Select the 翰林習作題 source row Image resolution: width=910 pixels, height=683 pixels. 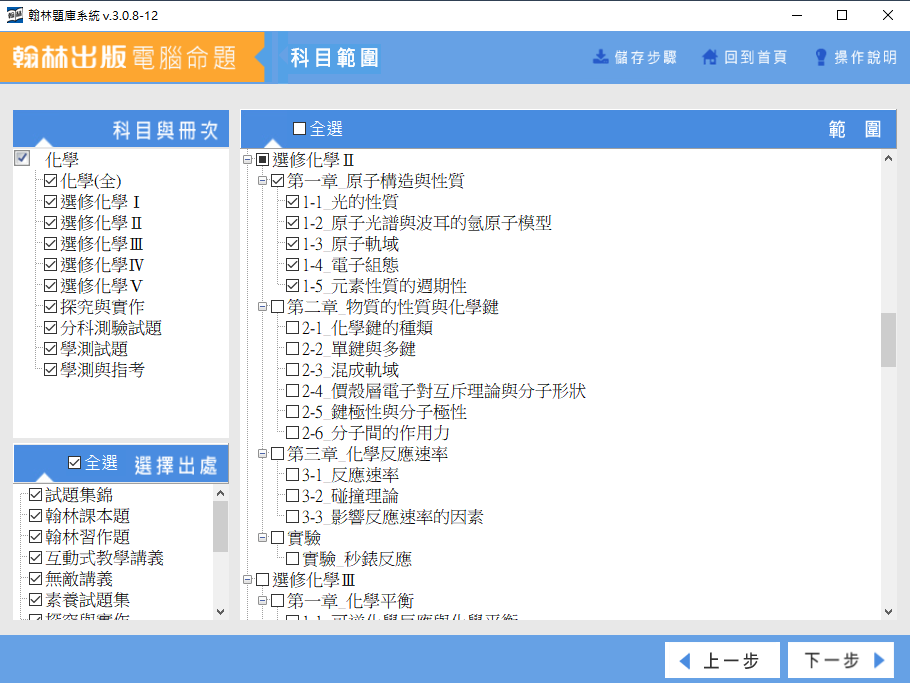(x=88, y=537)
